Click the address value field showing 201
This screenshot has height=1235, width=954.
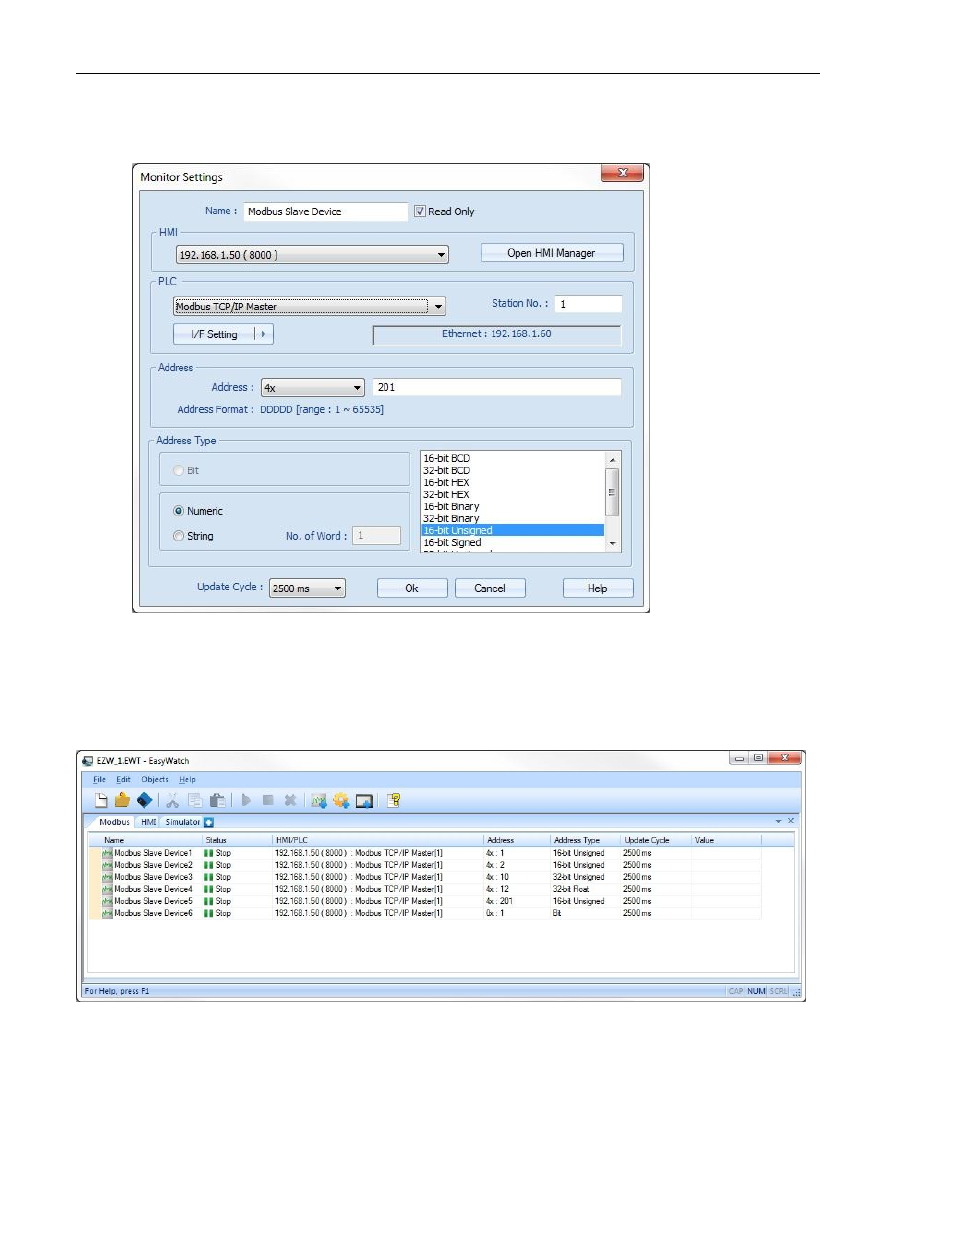(x=497, y=387)
